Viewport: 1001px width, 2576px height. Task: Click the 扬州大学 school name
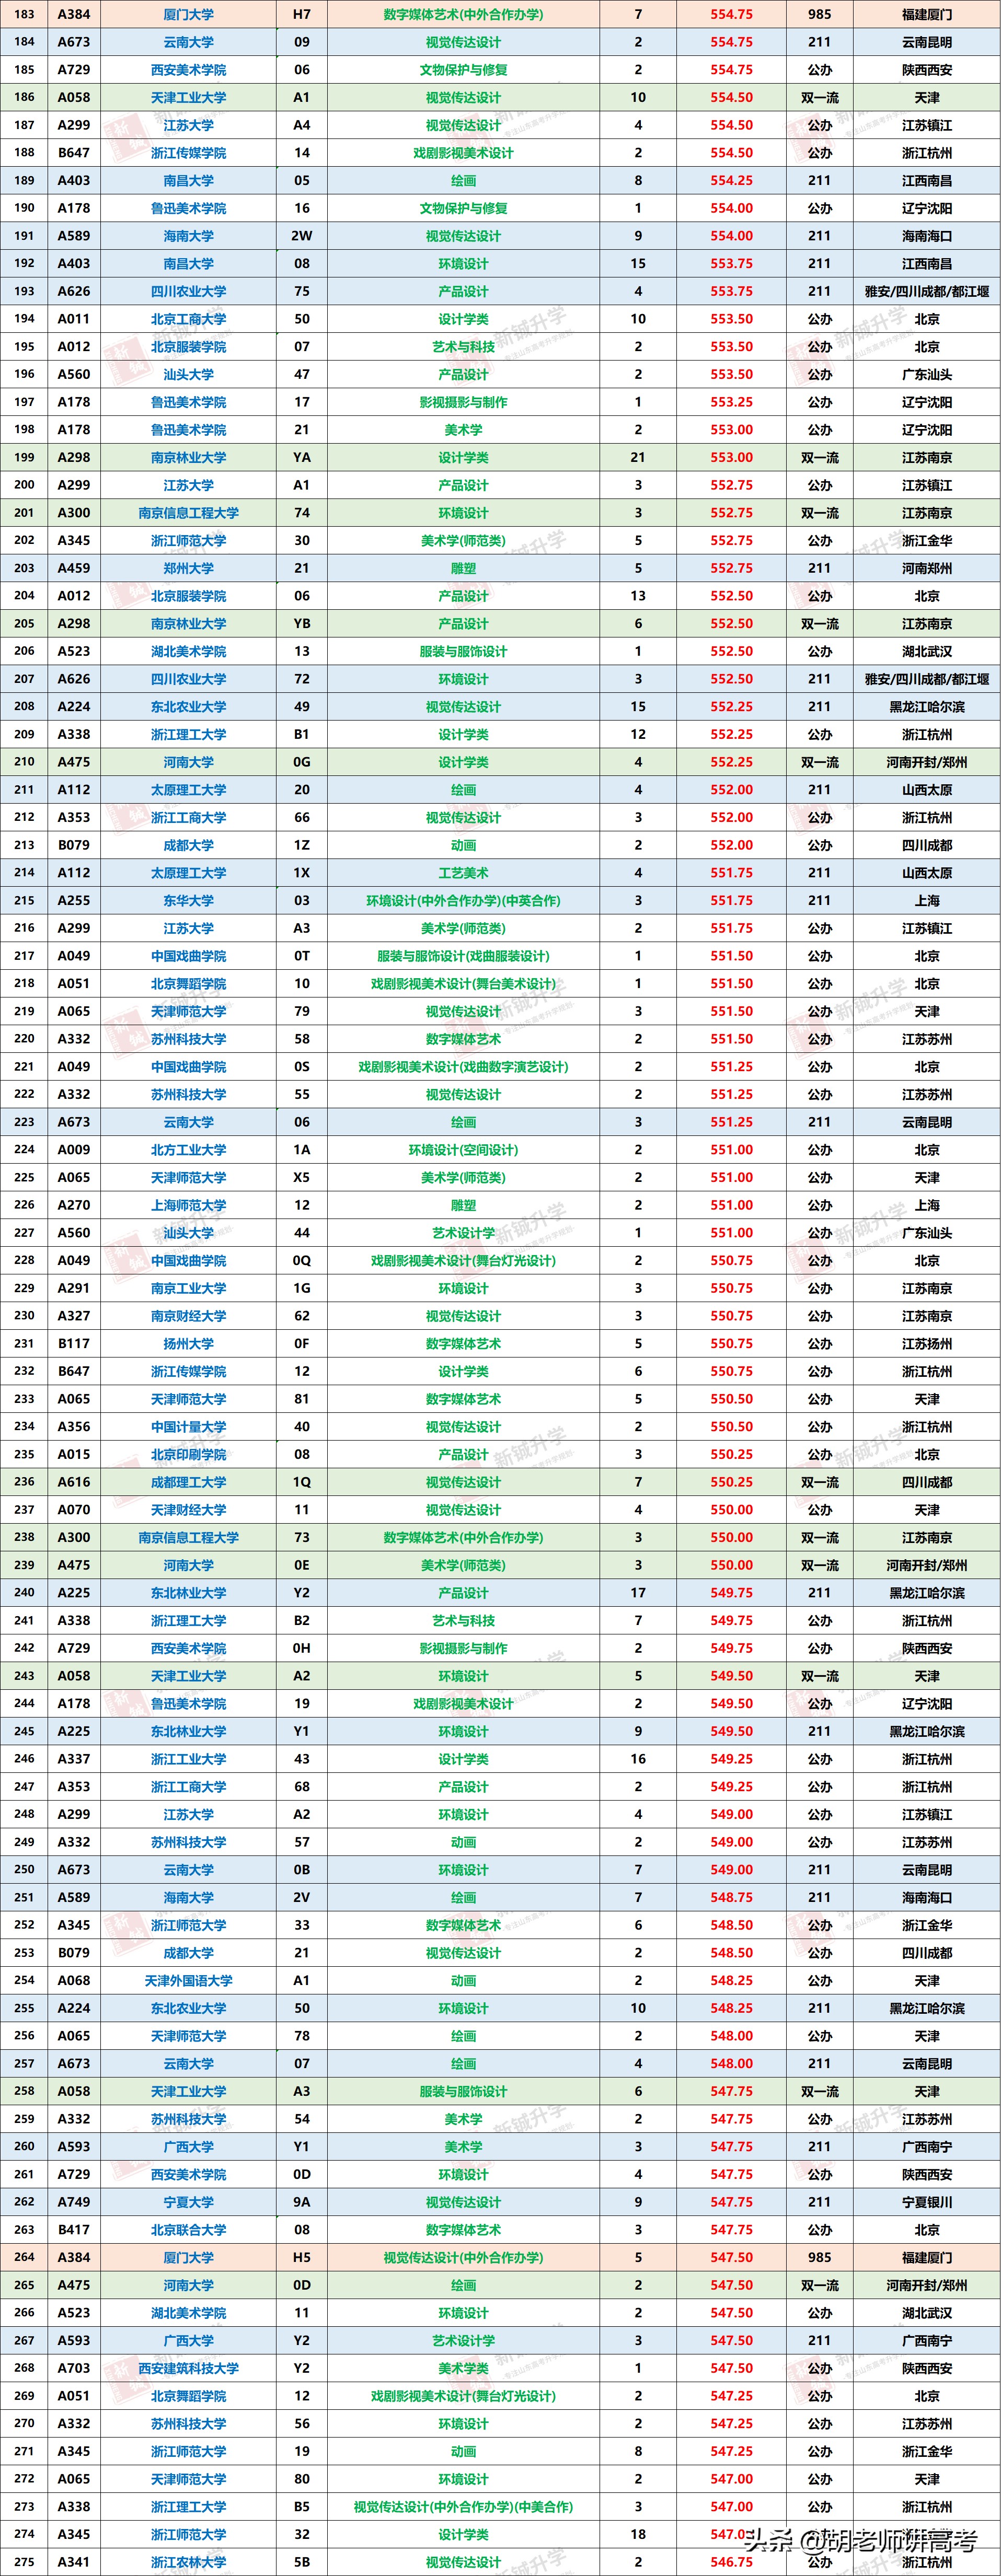(188, 1344)
